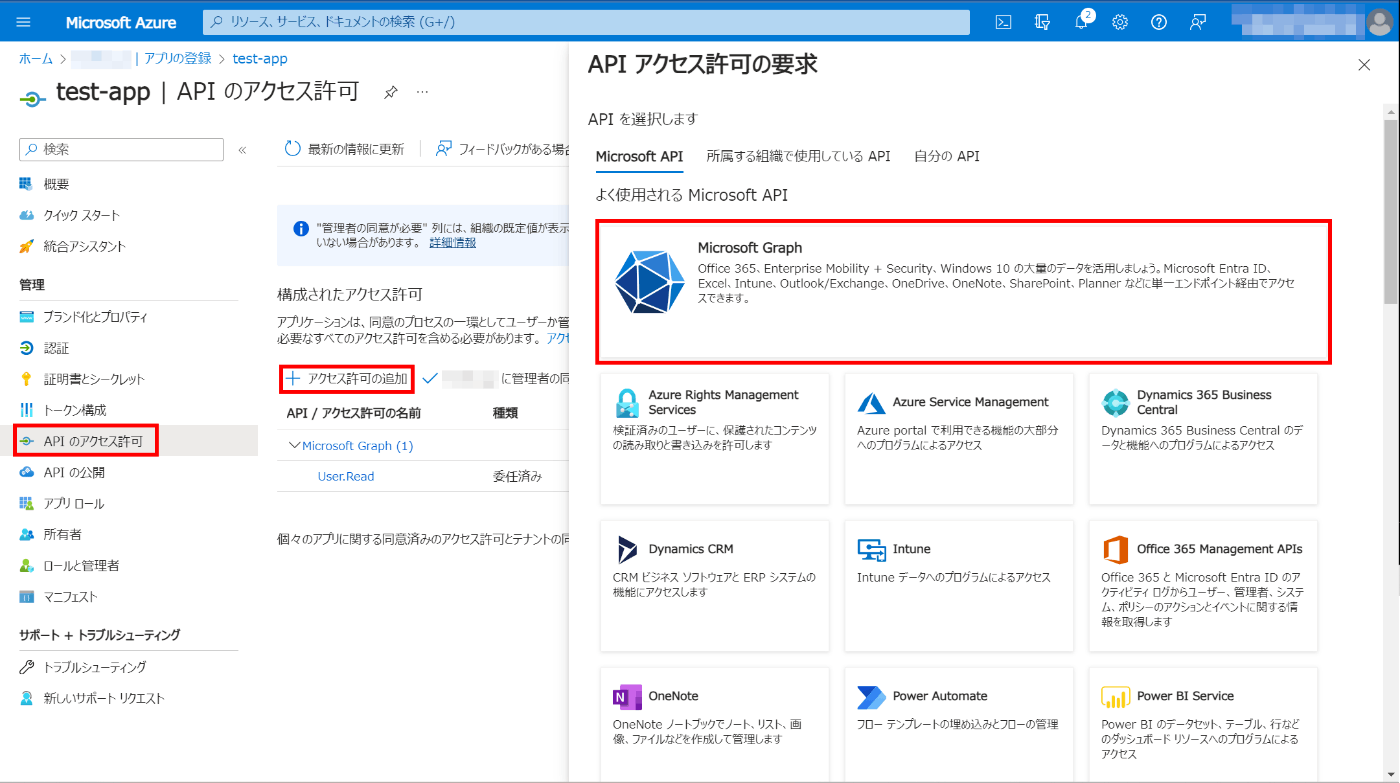Collapse the left navigation menu
This screenshot has width=1400, height=783.
click(x=242, y=149)
